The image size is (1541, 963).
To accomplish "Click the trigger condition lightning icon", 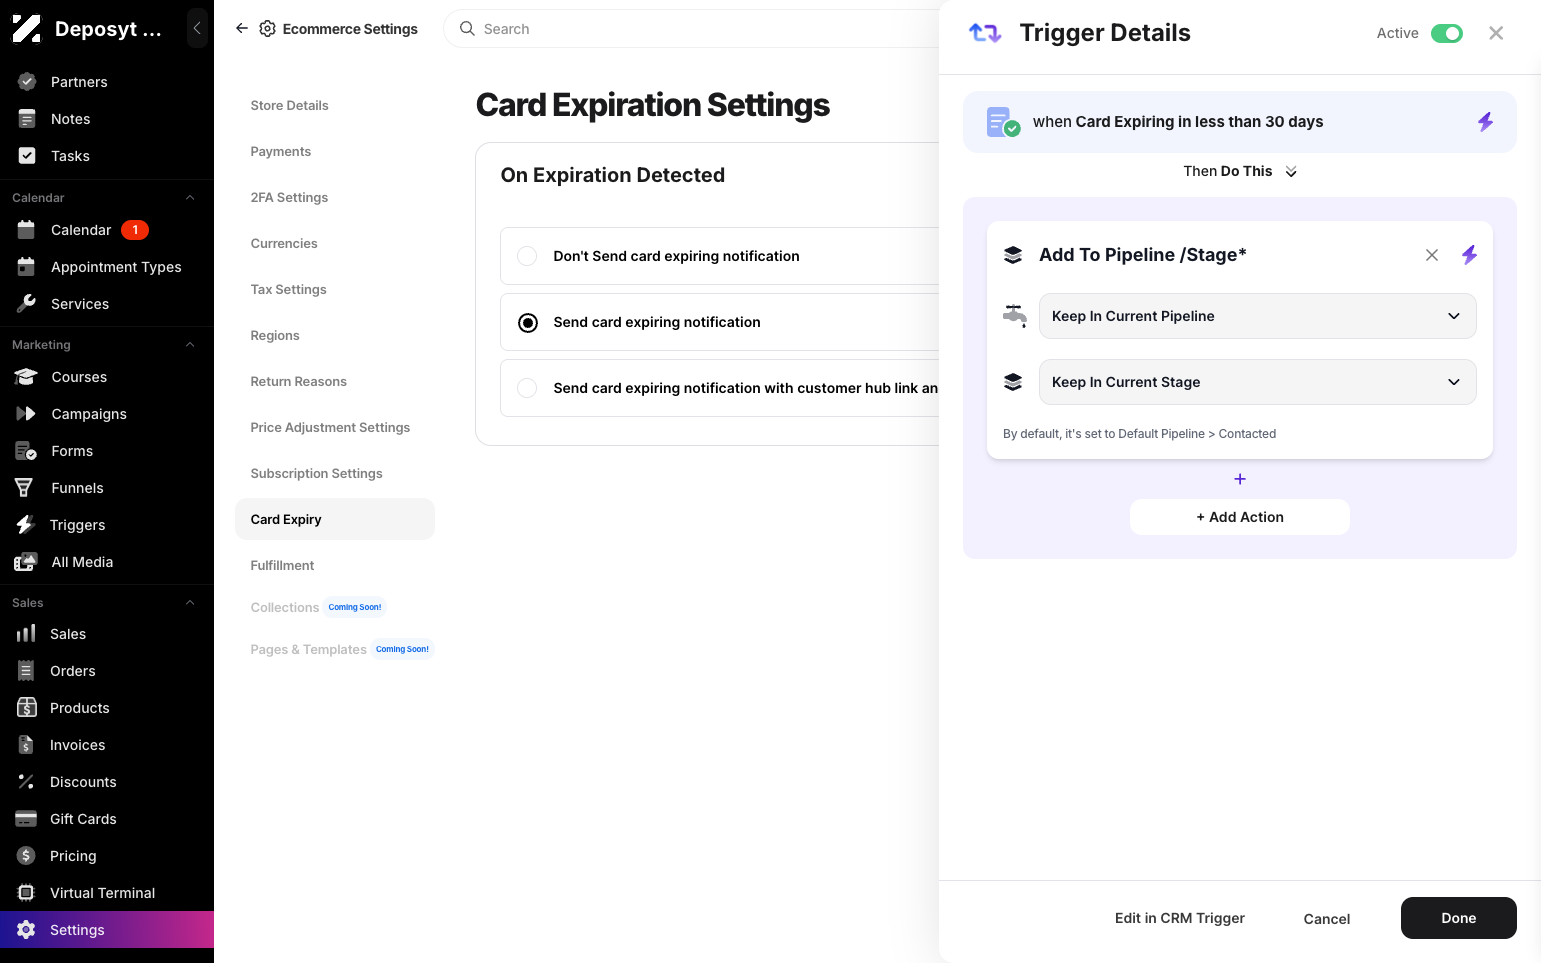I will pos(1486,122).
